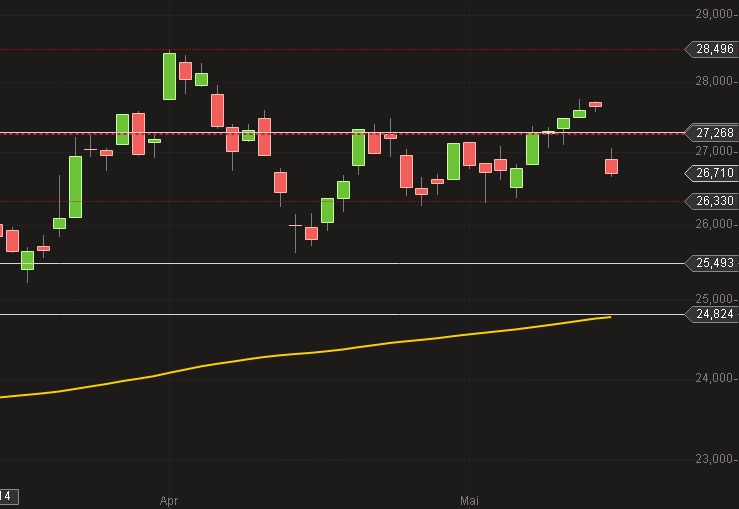Click the tall green candle at April start
Screen dimensions: 739x509
[169, 76]
